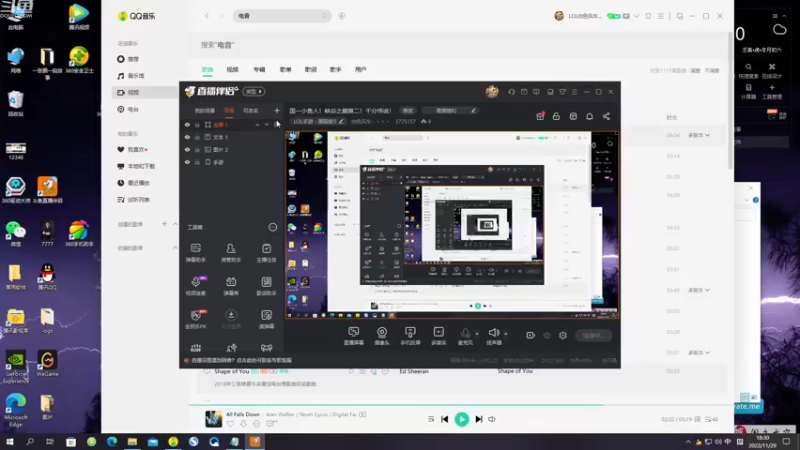Viewport: 800px width, 450px height.
Task: Click the start live broadcast button
Action: (593, 335)
